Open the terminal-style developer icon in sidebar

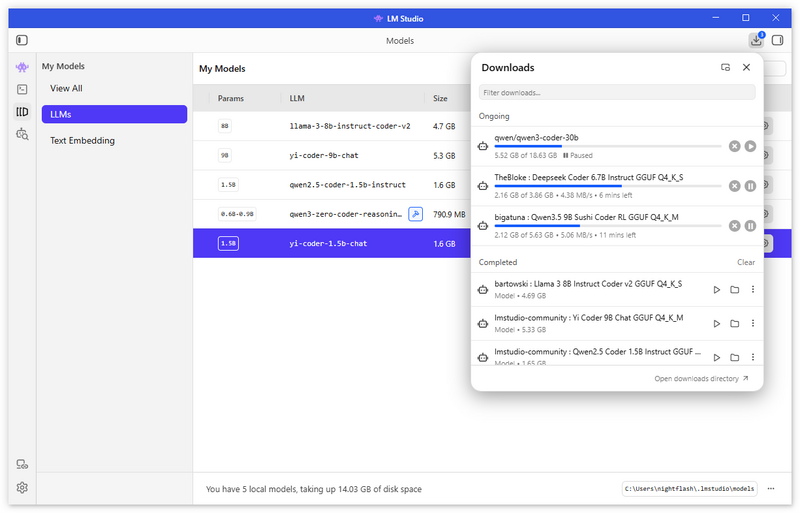click(22, 89)
